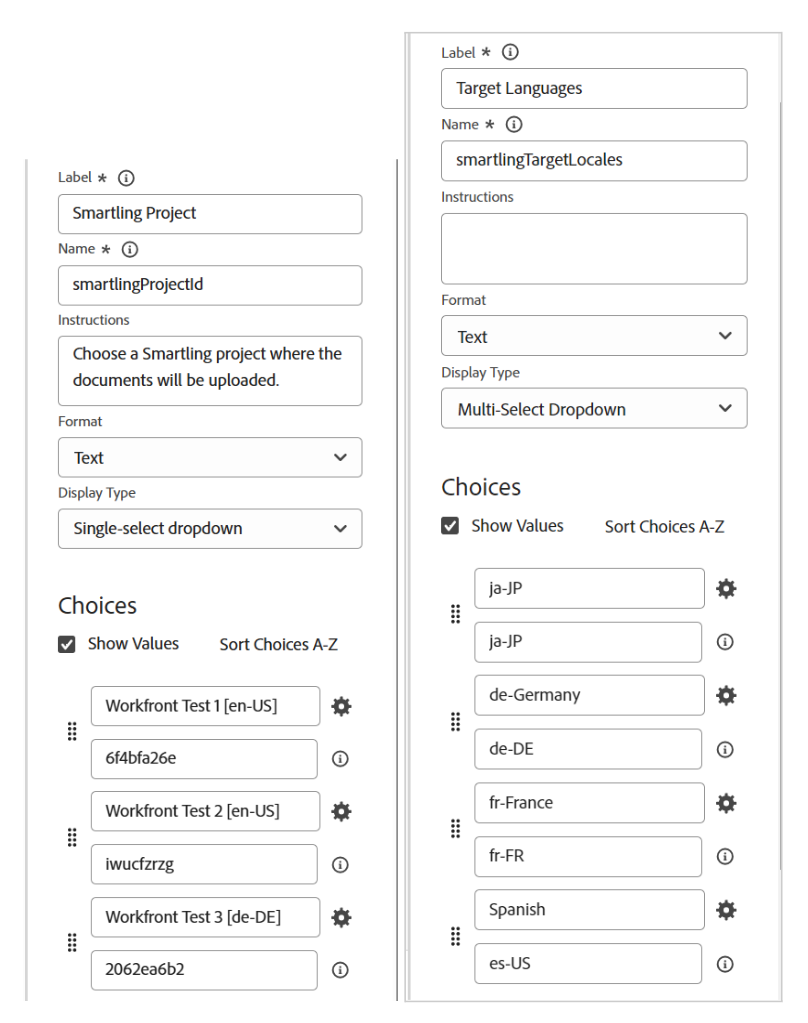Click drag handle for the fr-France choice

click(456, 829)
